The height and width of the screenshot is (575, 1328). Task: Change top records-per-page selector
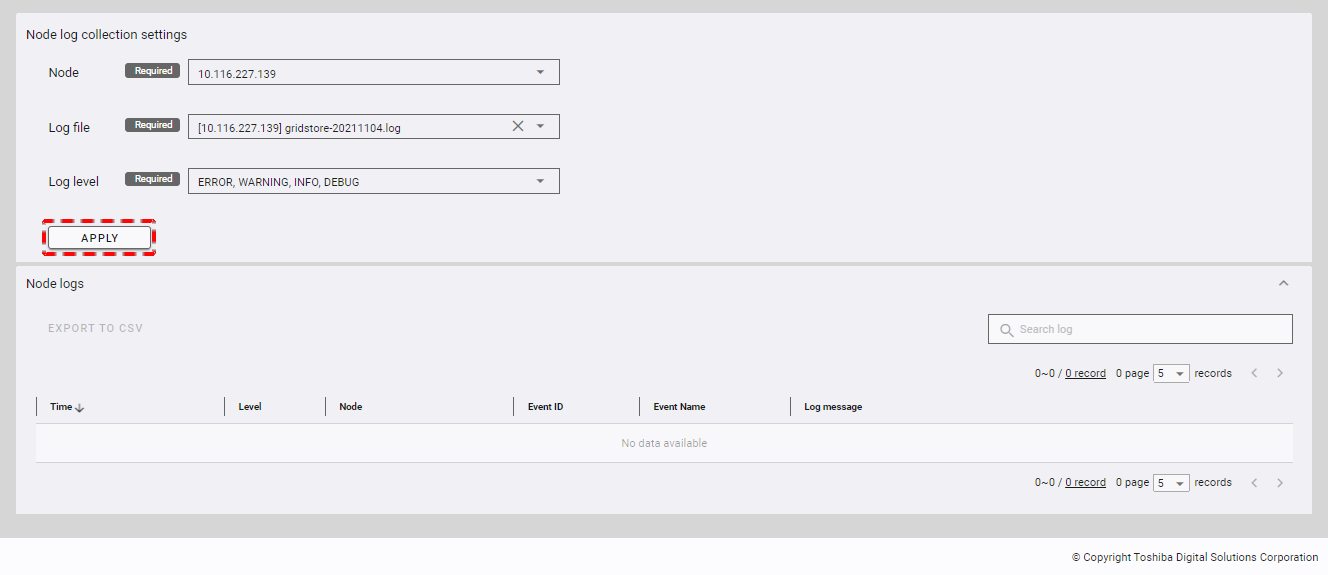pyautogui.click(x=1170, y=373)
